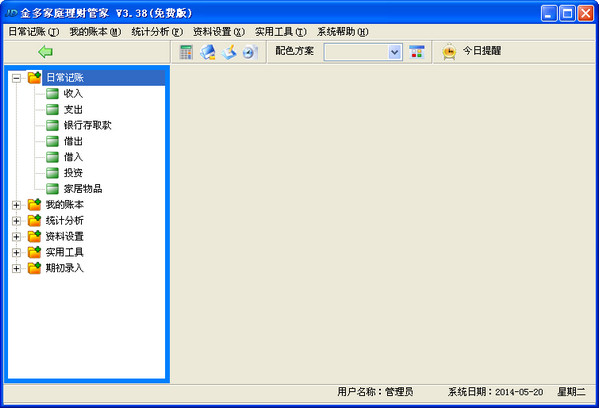Screen dimensions: 599x408
Task: Open the 系统帮助 menu
Action: (343, 32)
